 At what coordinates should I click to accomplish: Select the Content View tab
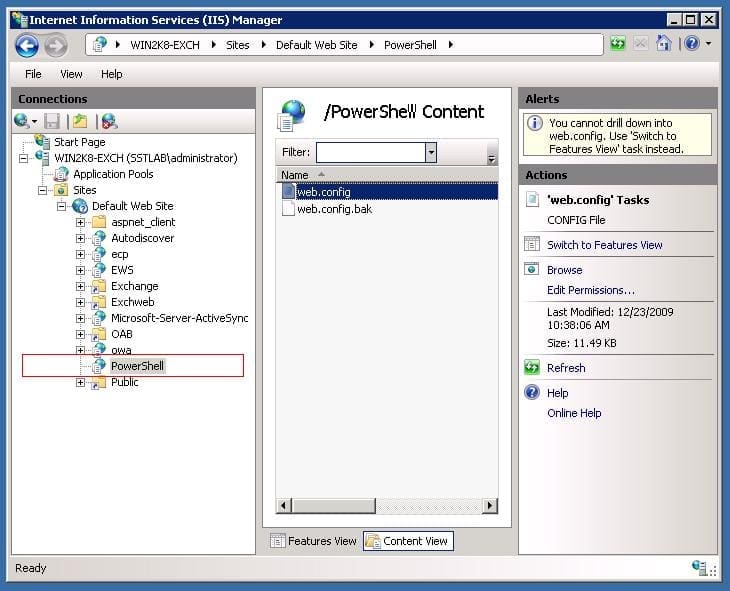click(x=408, y=541)
